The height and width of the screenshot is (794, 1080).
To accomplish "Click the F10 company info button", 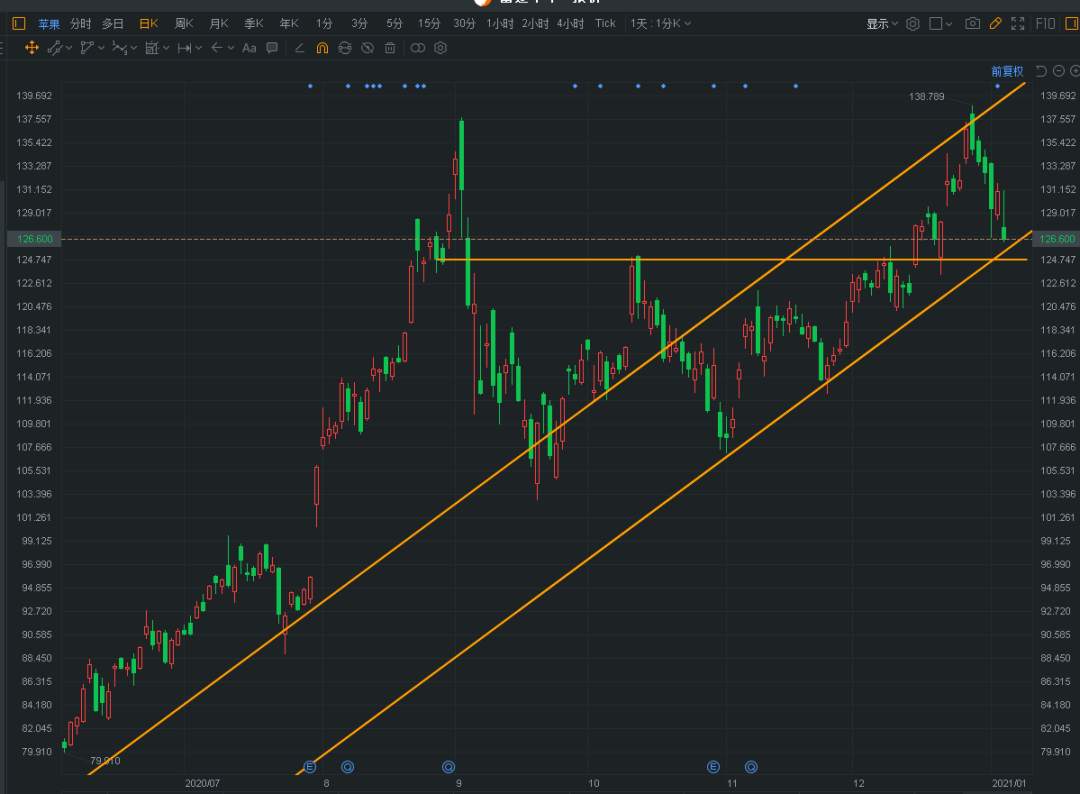I will tap(1046, 24).
